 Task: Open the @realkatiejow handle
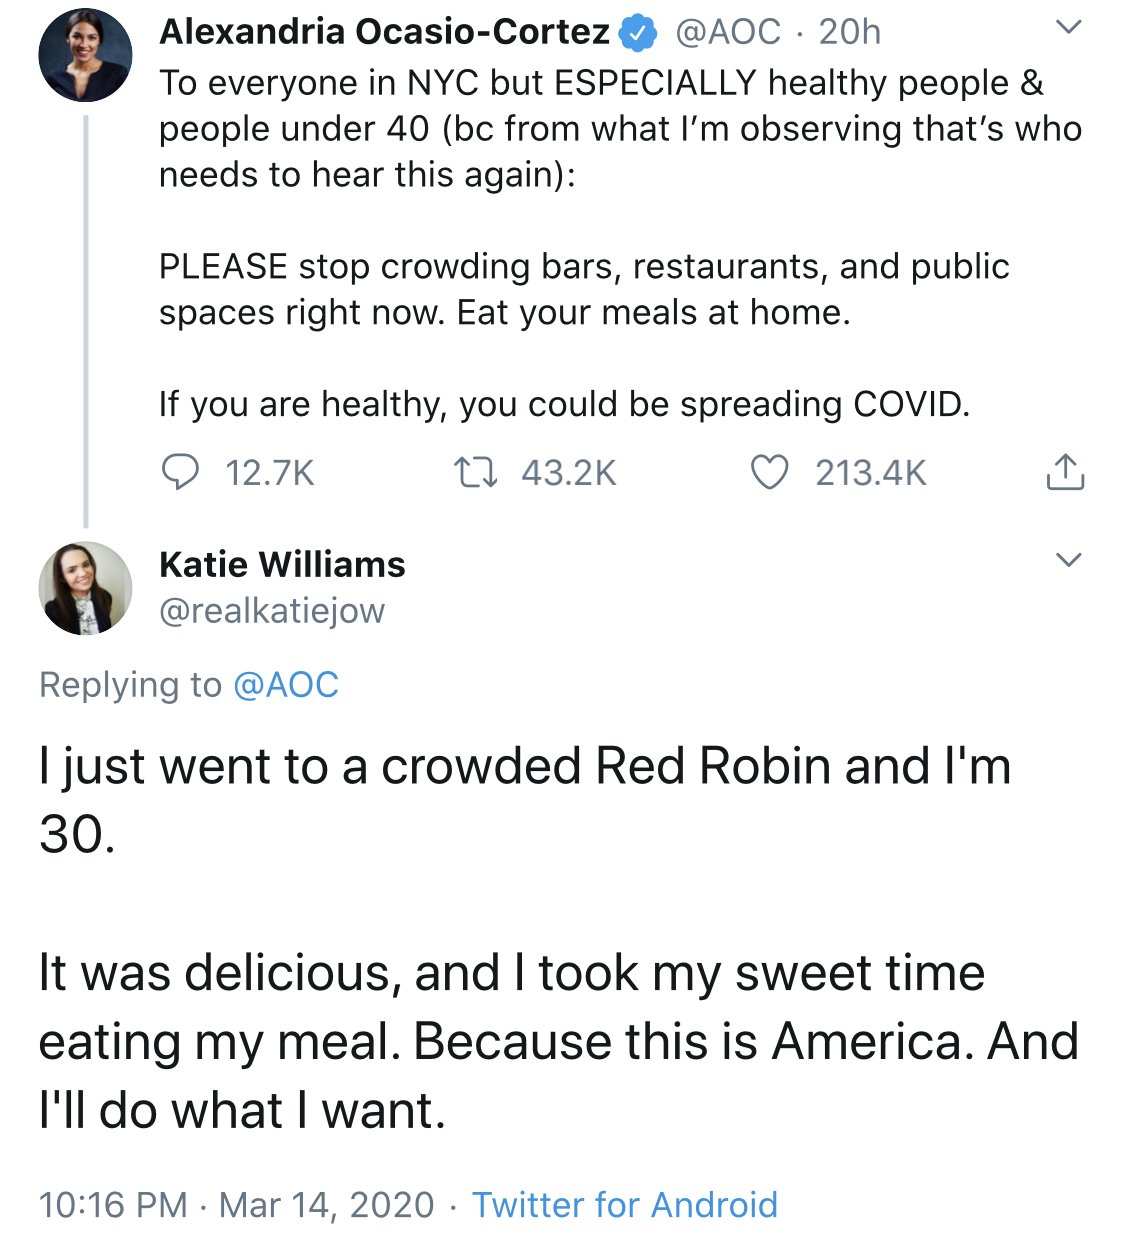pyautogui.click(x=272, y=610)
